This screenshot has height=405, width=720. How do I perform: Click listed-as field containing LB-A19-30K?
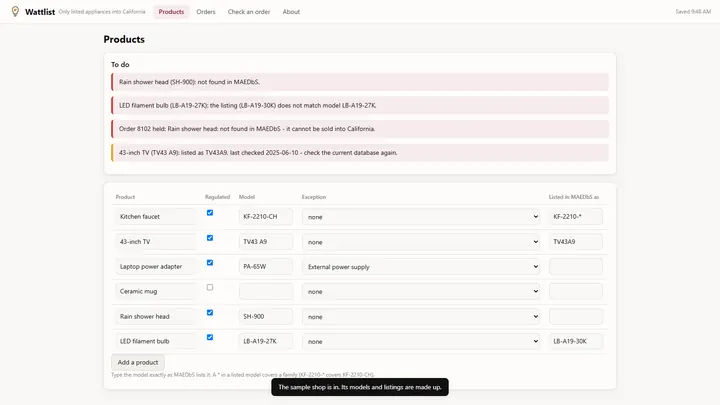[x=576, y=341]
